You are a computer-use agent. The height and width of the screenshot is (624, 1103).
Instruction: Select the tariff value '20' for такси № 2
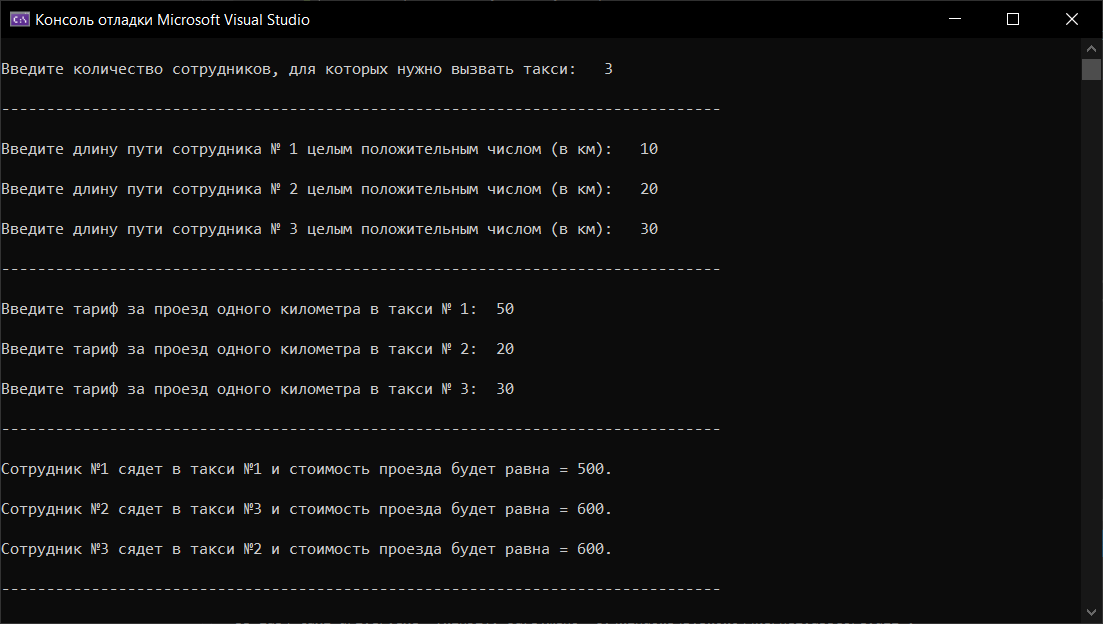tap(507, 348)
